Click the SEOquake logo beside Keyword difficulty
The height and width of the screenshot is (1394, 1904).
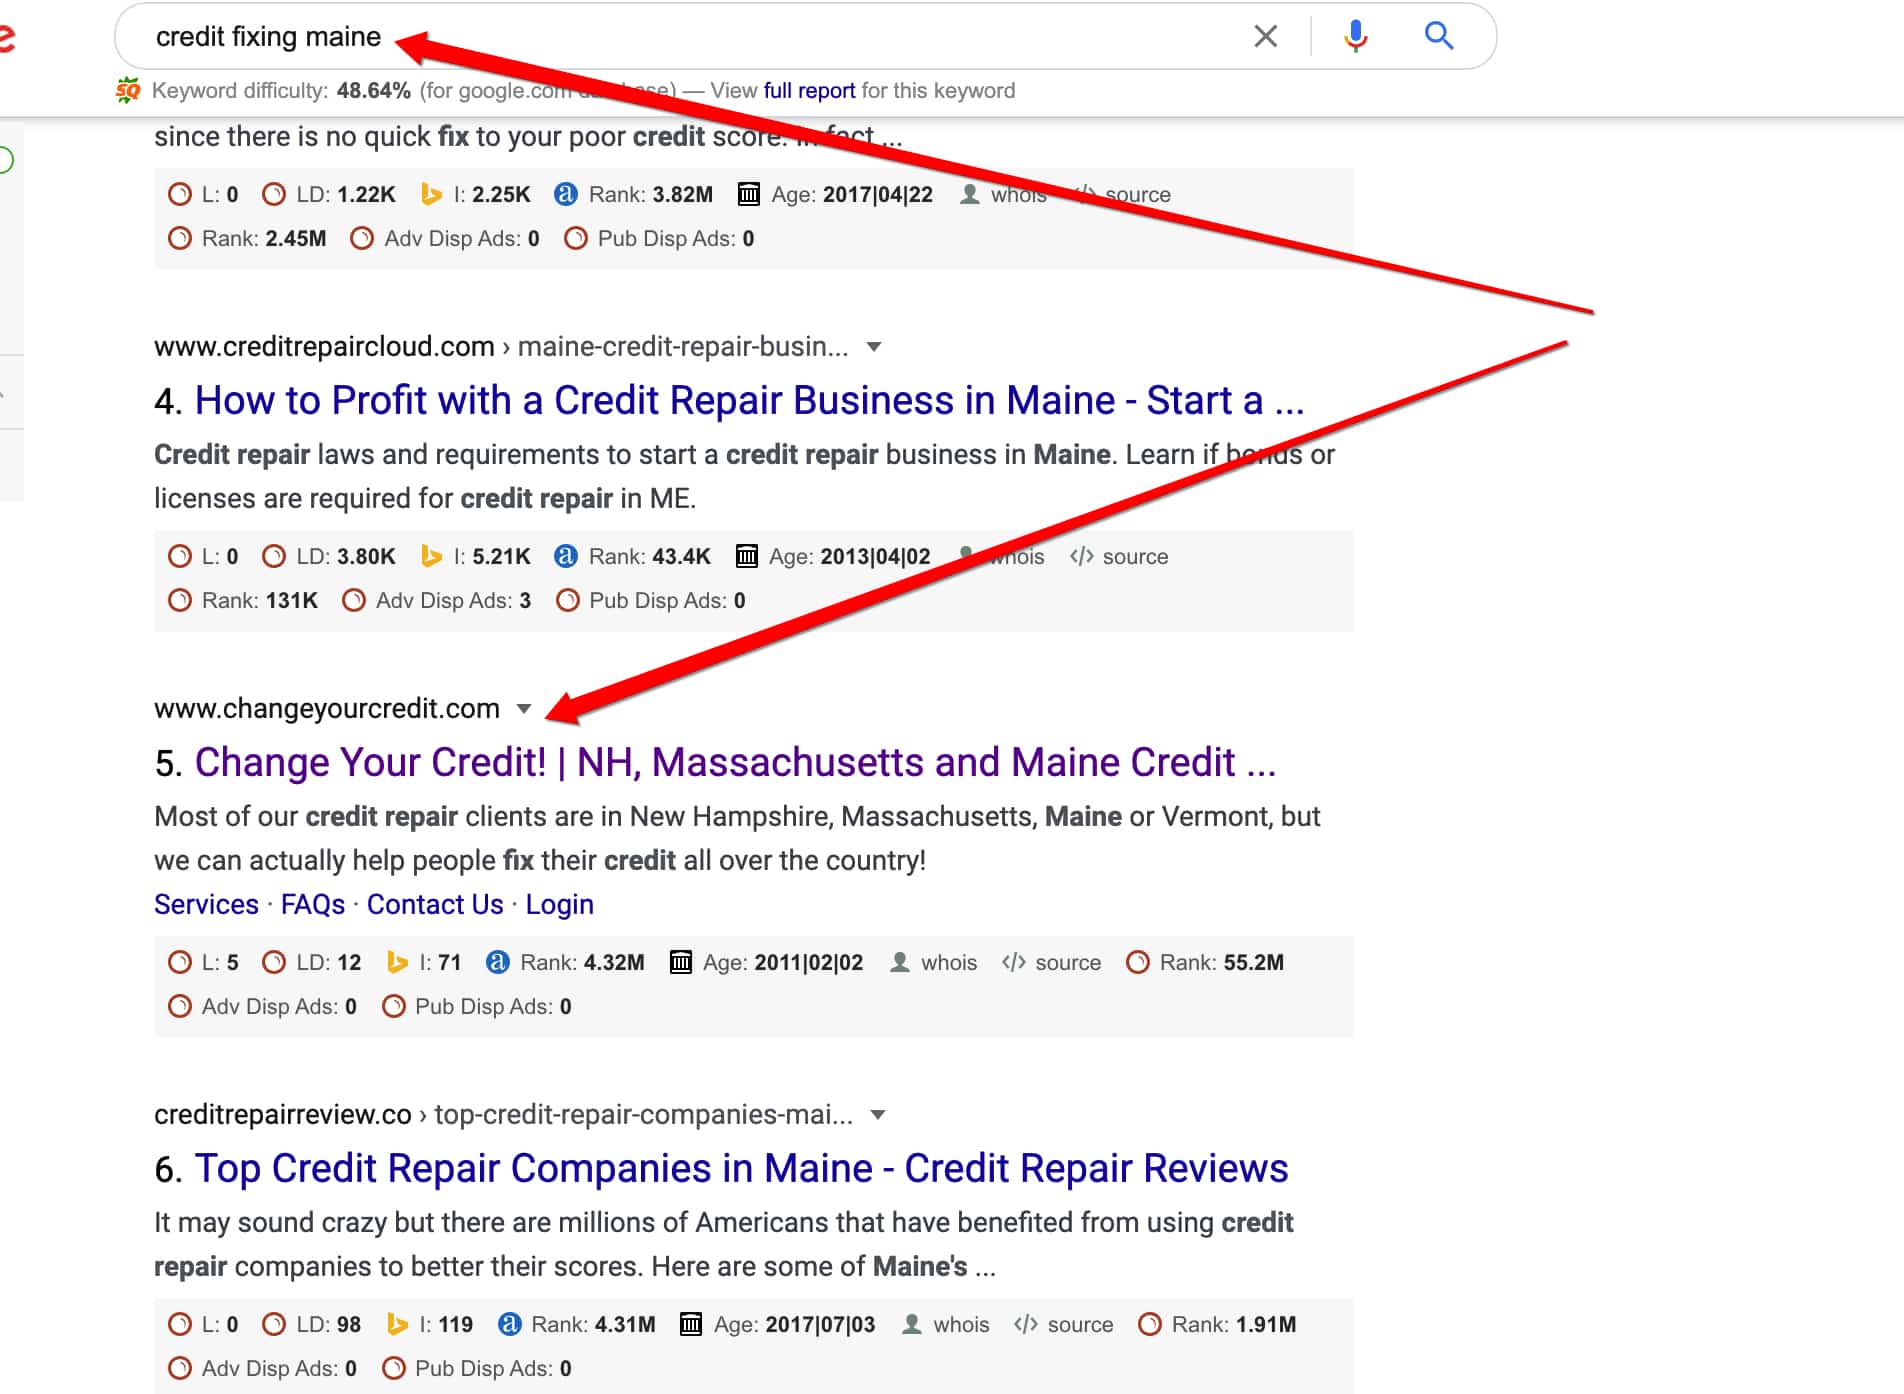pos(128,91)
